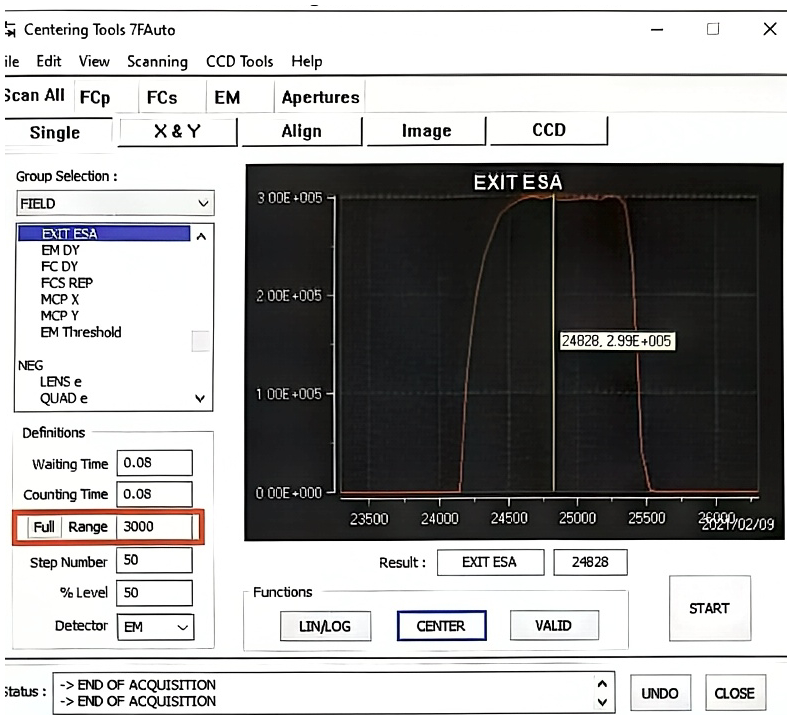Switch to the CCD tab
Screen dimensions: 792x720
[549, 130]
